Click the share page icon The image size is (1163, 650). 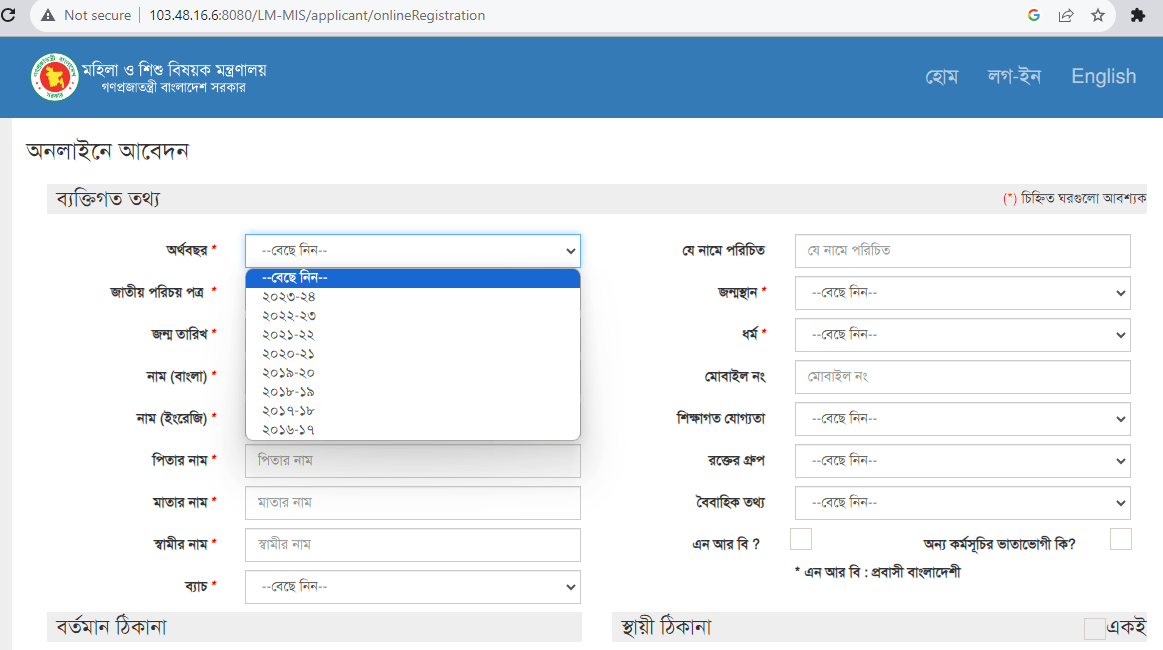tap(1066, 15)
